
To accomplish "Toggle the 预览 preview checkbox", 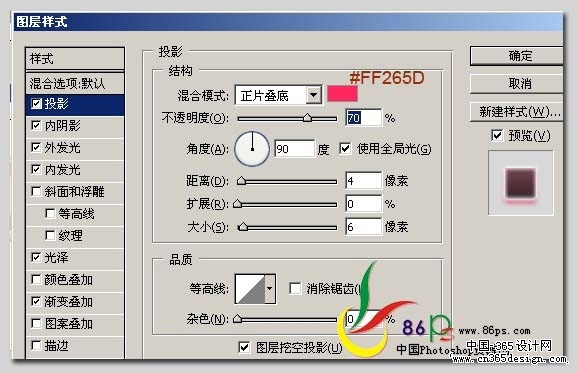I will tap(497, 135).
